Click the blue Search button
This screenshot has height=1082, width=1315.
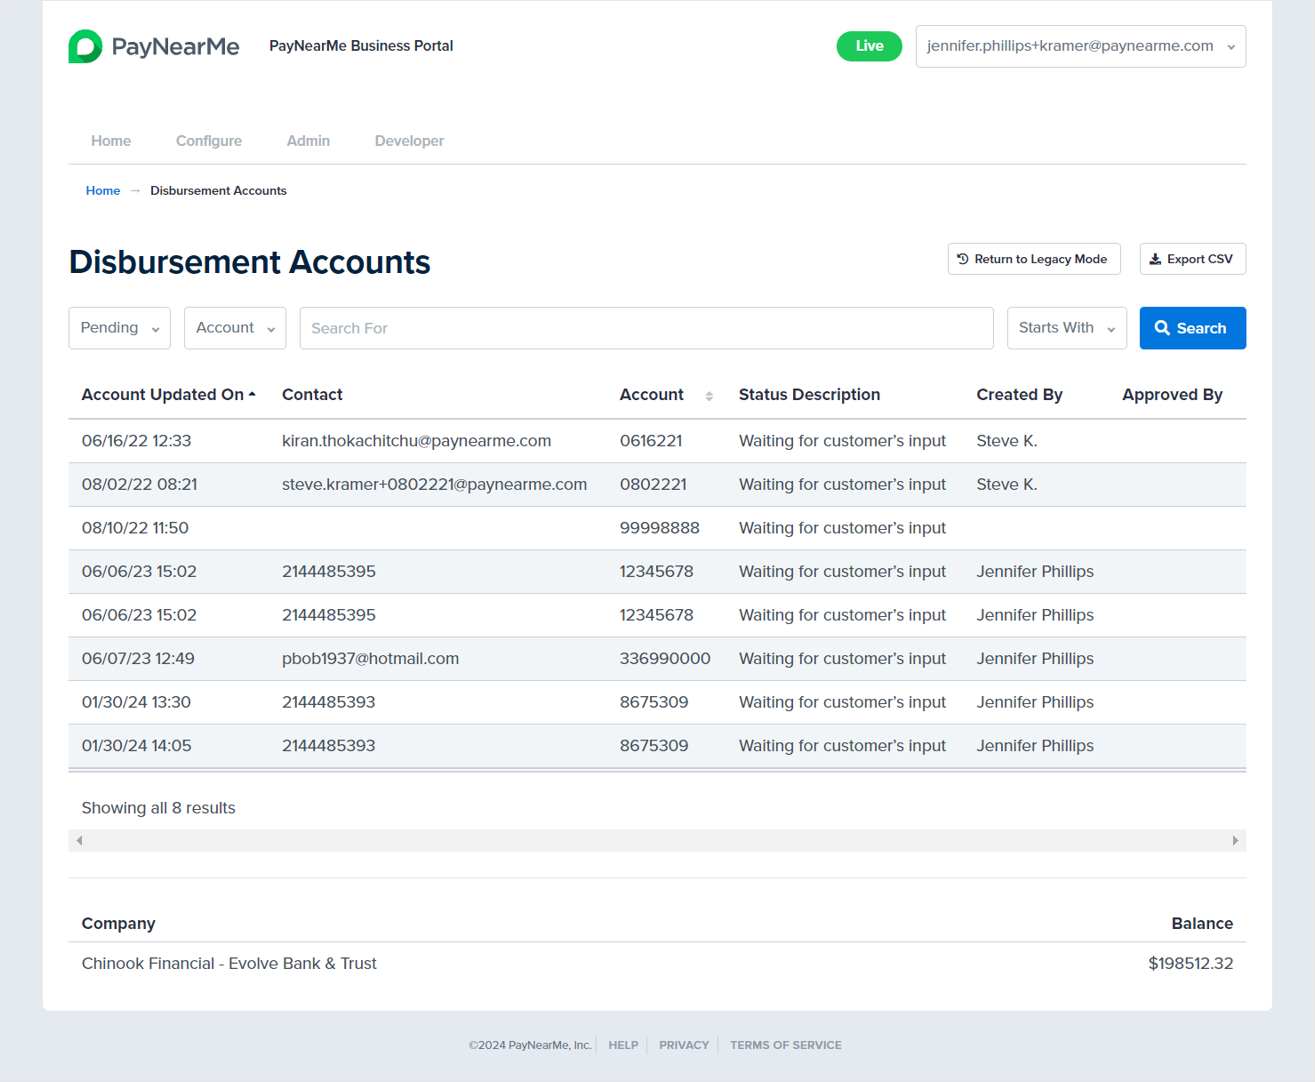tap(1192, 328)
